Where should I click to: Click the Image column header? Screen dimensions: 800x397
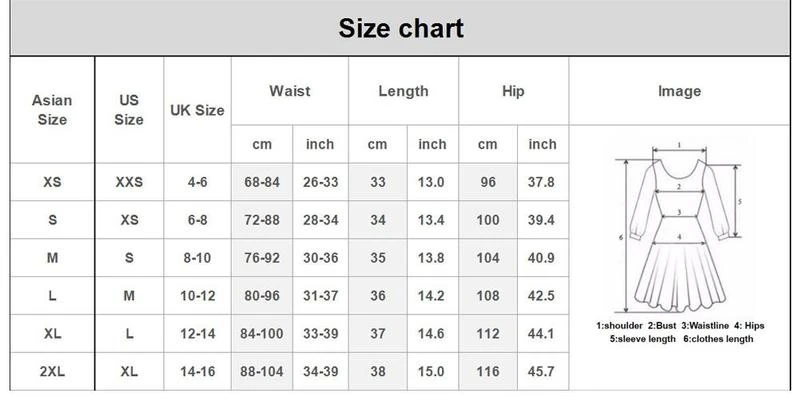tap(680, 91)
